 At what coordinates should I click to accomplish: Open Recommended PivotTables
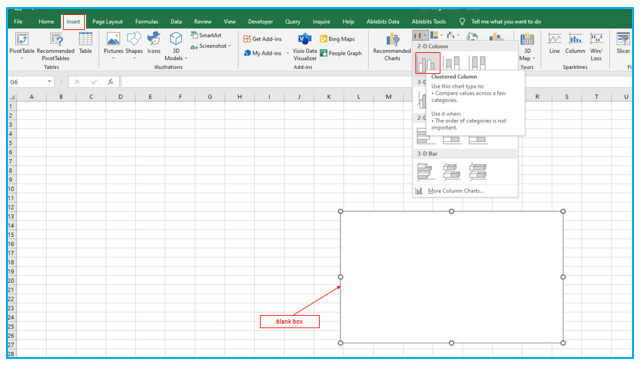point(56,47)
